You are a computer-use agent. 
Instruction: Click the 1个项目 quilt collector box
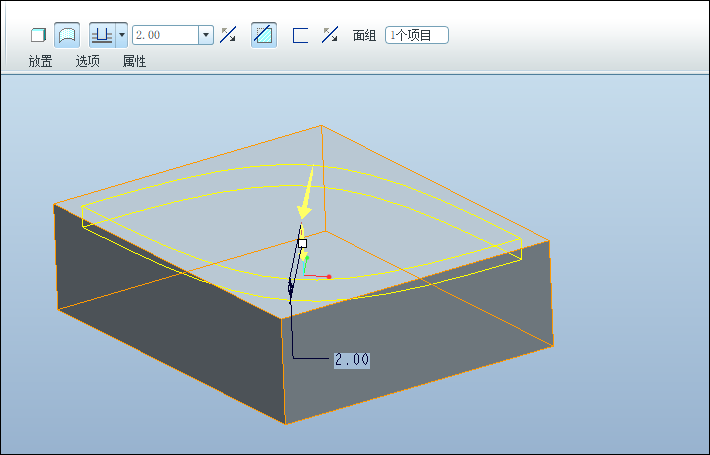[417, 35]
